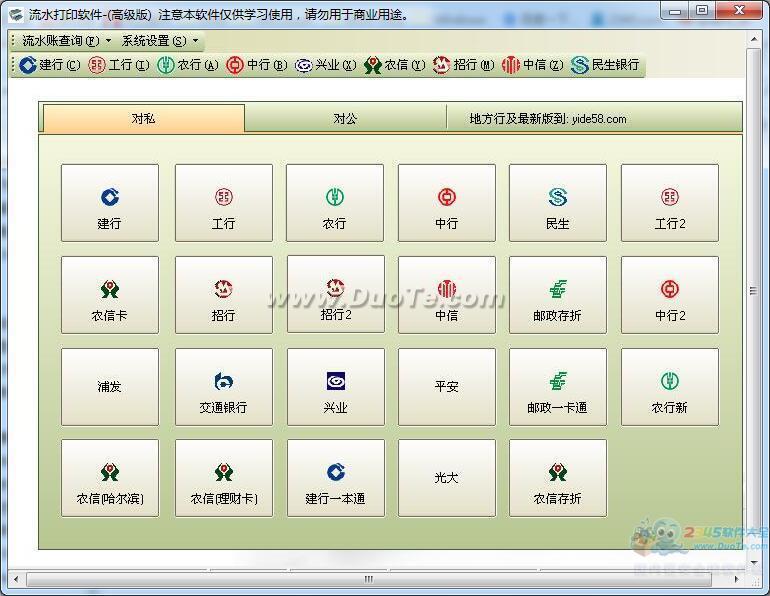This screenshot has width=770, height=596.
Task: Open the 地方行及最新版到 yide58.com tab
Action: [x=548, y=118]
